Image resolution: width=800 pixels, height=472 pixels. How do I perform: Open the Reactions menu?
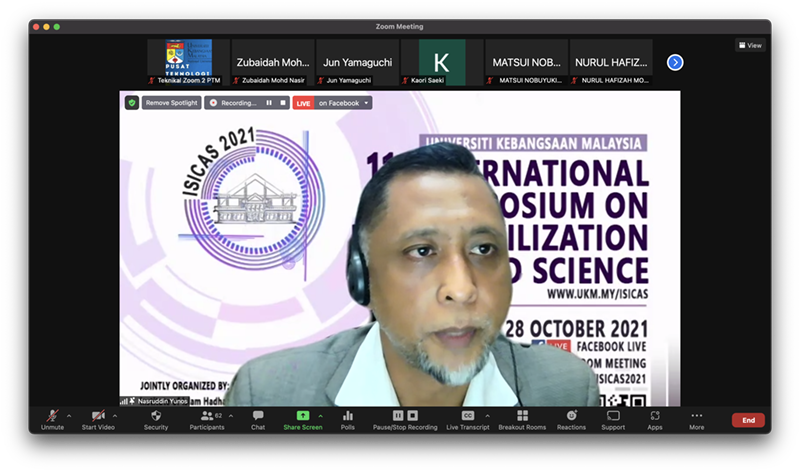click(x=571, y=418)
